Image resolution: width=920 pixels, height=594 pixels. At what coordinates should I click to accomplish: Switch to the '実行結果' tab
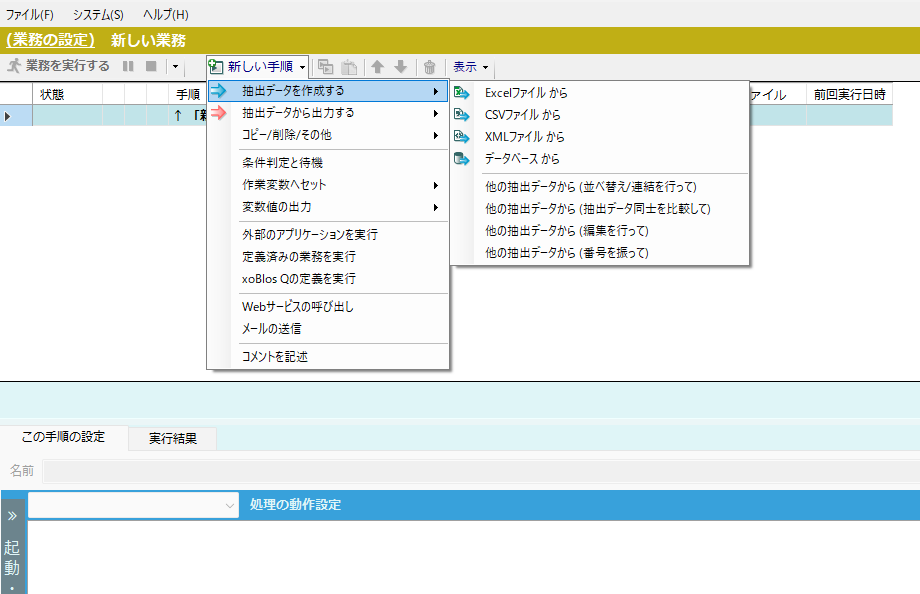click(x=173, y=438)
